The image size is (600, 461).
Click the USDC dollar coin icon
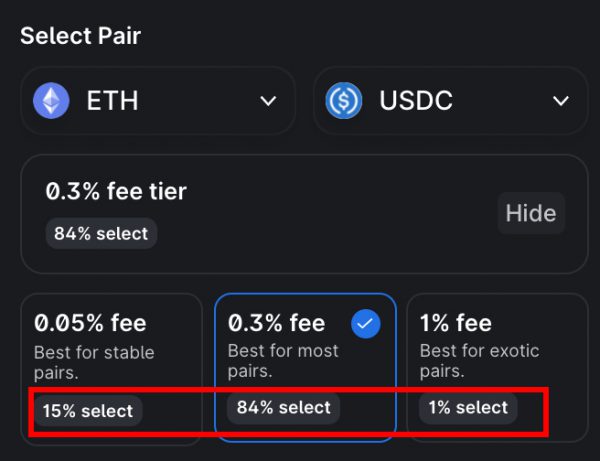tap(345, 101)
